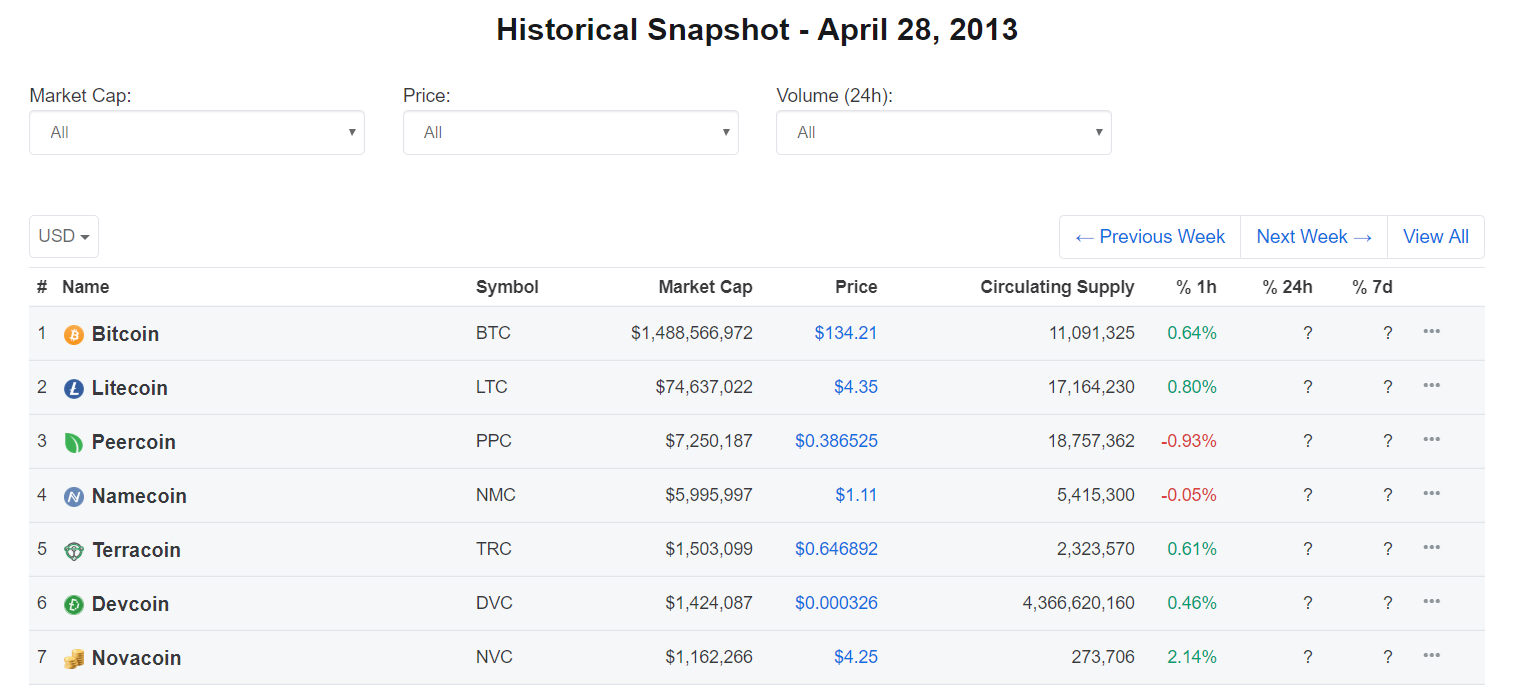Sort the table by Market Cap column
Viewport: 1521px width, 699px height.
705,287
